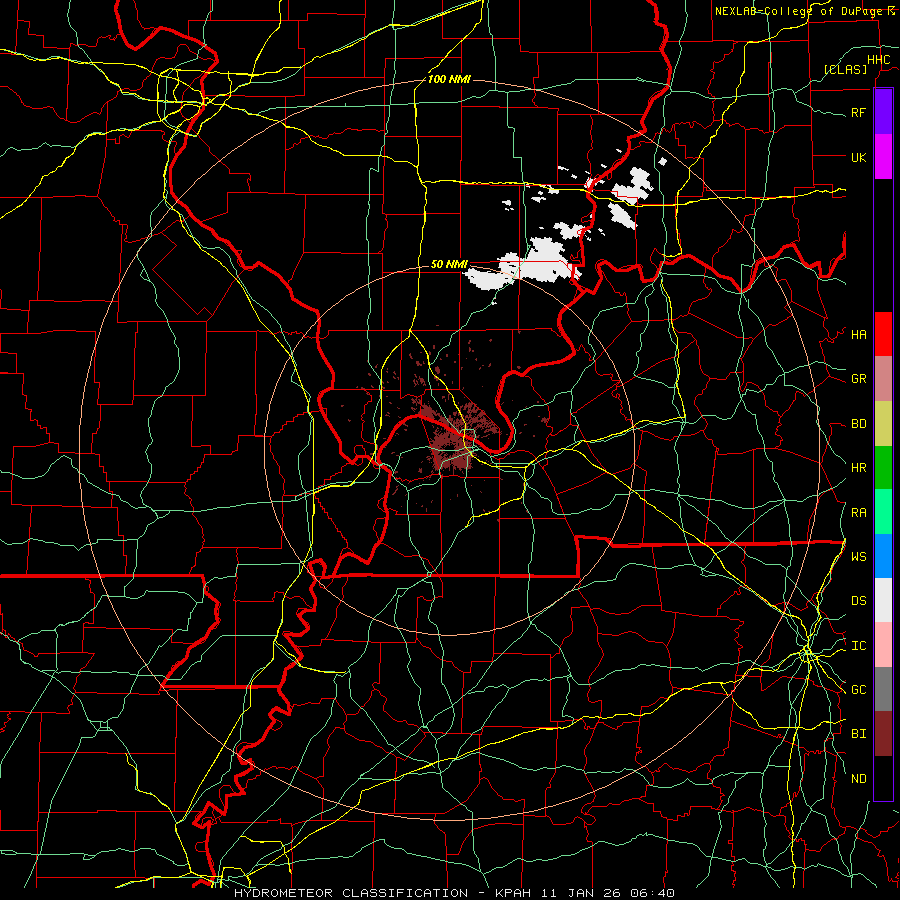Click the HA legend label
The width and height of the screenshot is (900, 900).
858,334
